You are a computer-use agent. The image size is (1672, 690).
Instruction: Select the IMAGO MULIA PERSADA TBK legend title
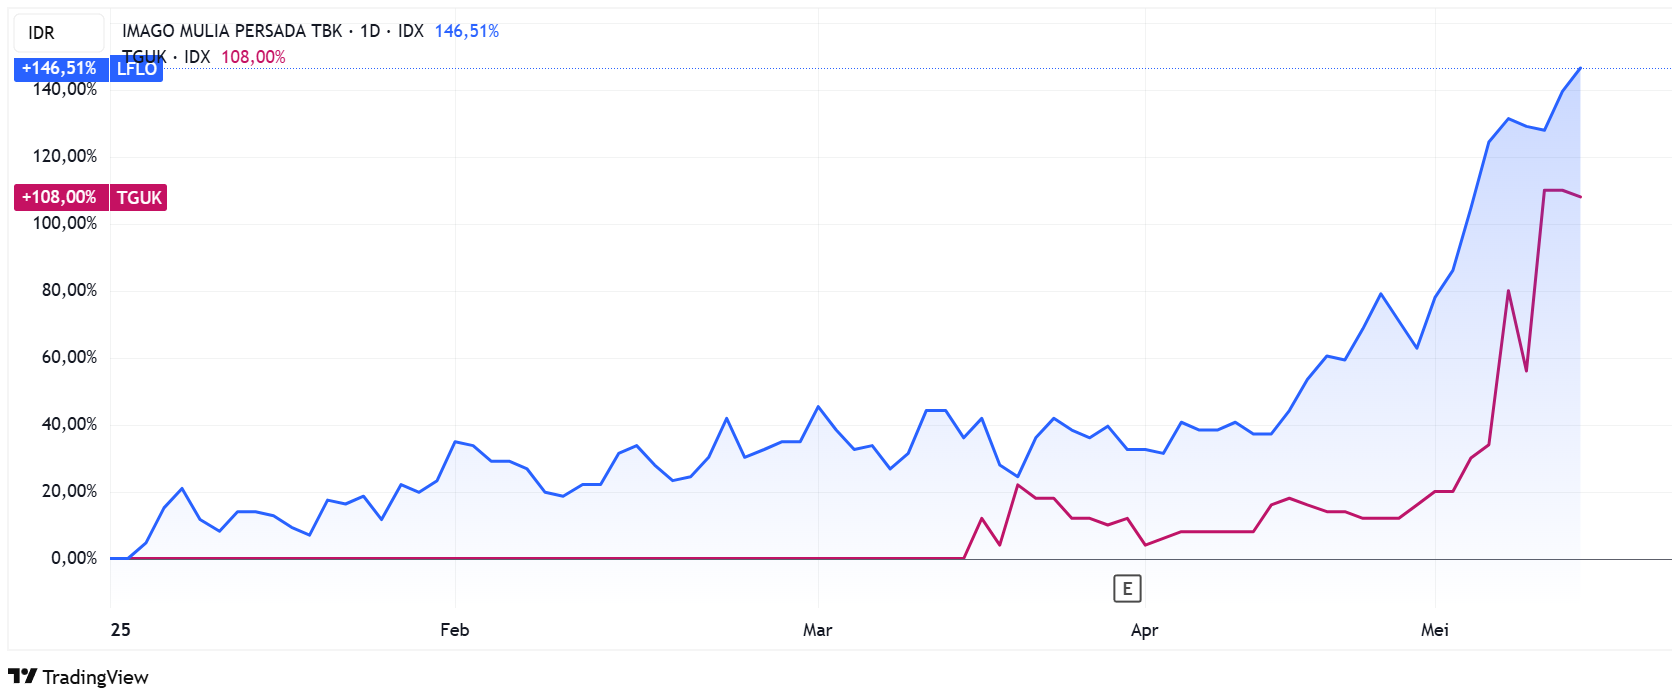coord(232,31)
